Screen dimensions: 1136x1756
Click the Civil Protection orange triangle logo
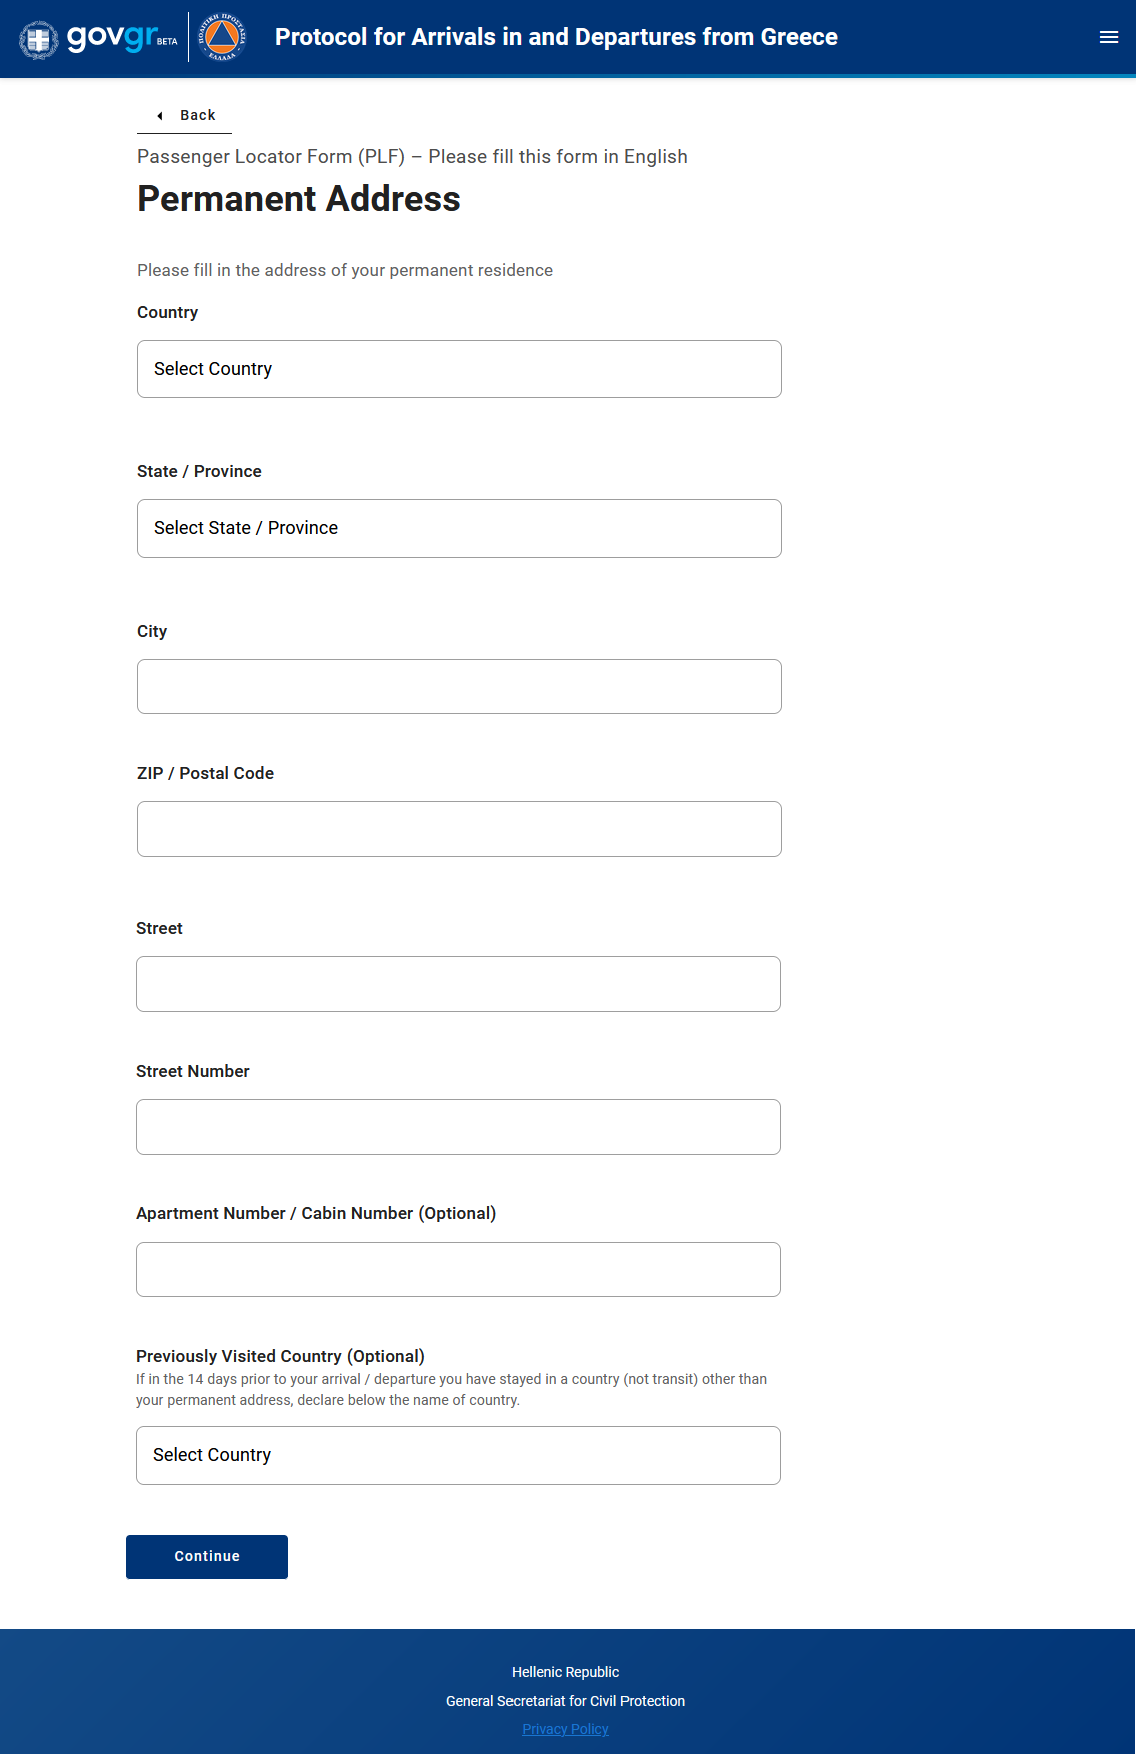[221, 37]
